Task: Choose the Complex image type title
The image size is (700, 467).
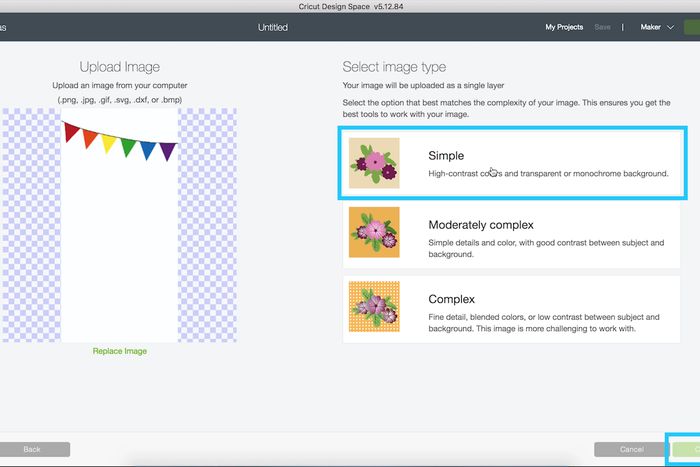Action: 451,299
